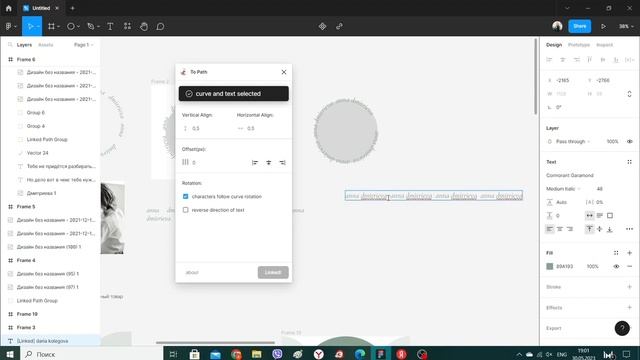This screenshot has height=360, width=640.
Task: Open text type details three dots
Action: [x=629, y=229]
